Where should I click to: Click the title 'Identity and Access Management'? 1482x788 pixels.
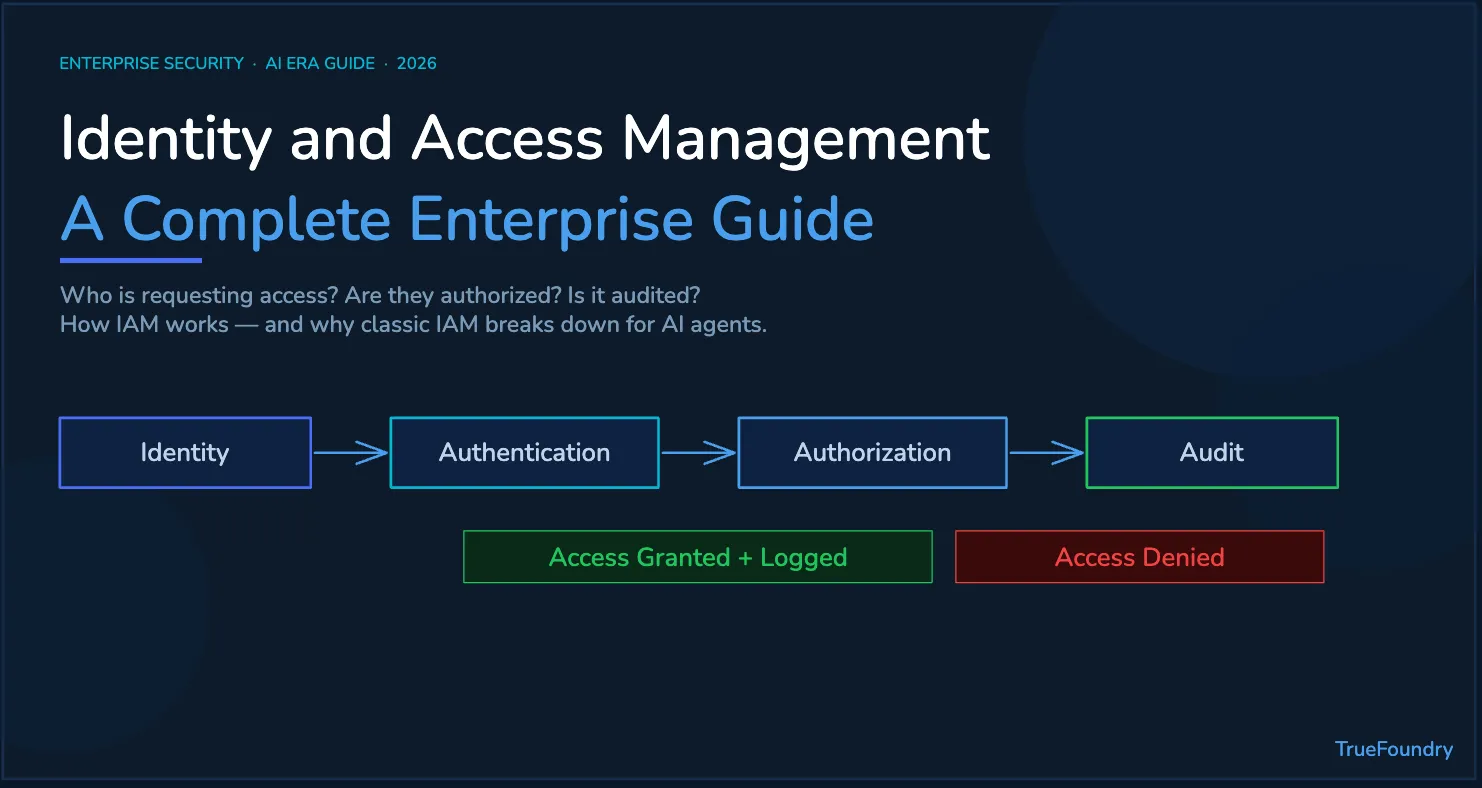pyautogui.click(x=525, y=138)
